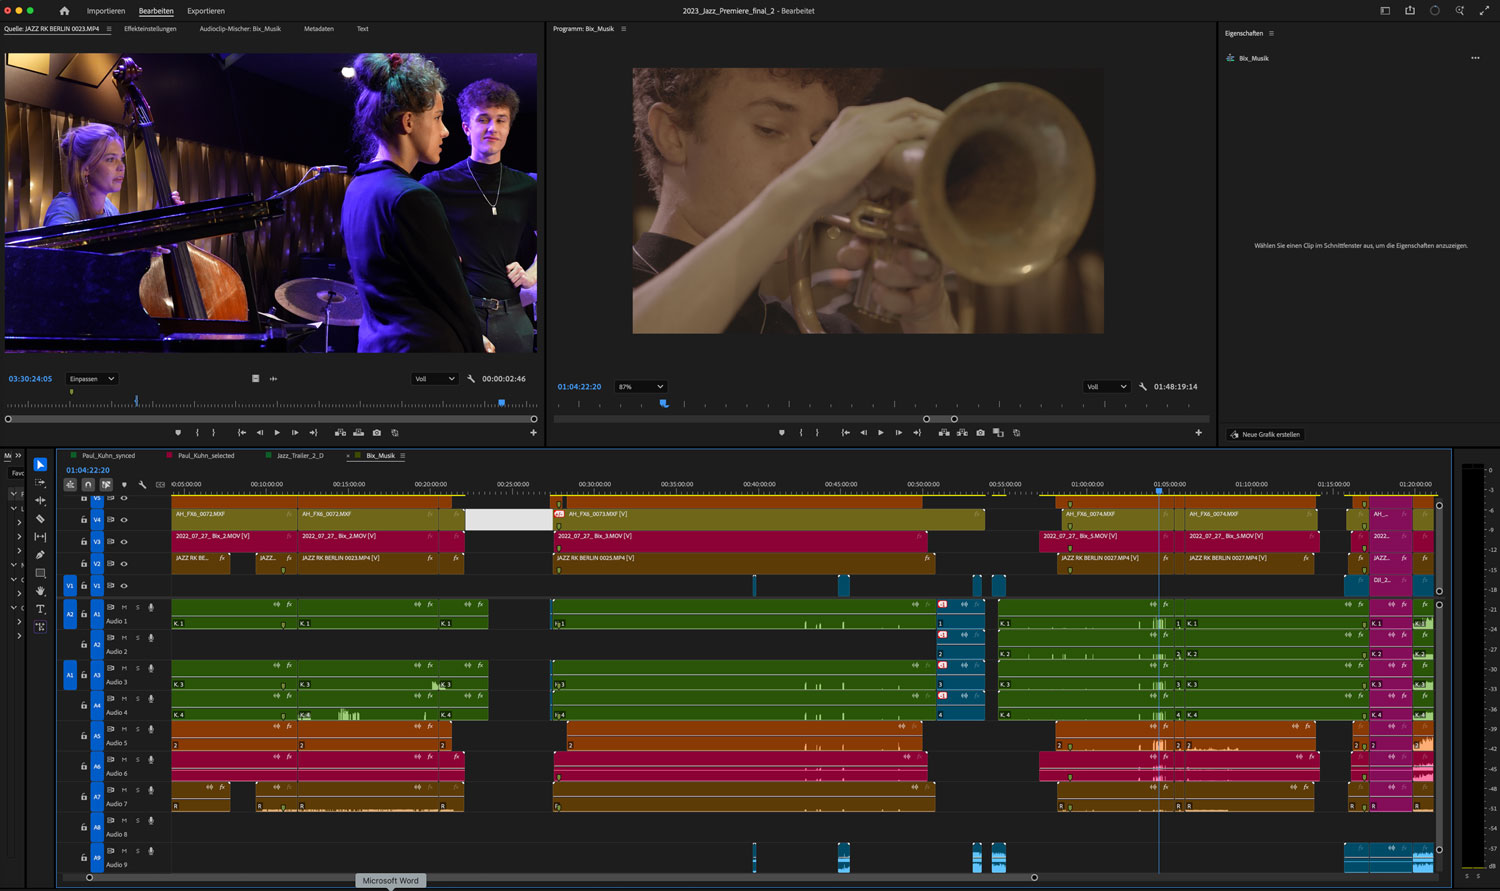Open the Eigenschaften panel menu
The height and width of the screenshot is (891, 1500).
pos(1271,33)
